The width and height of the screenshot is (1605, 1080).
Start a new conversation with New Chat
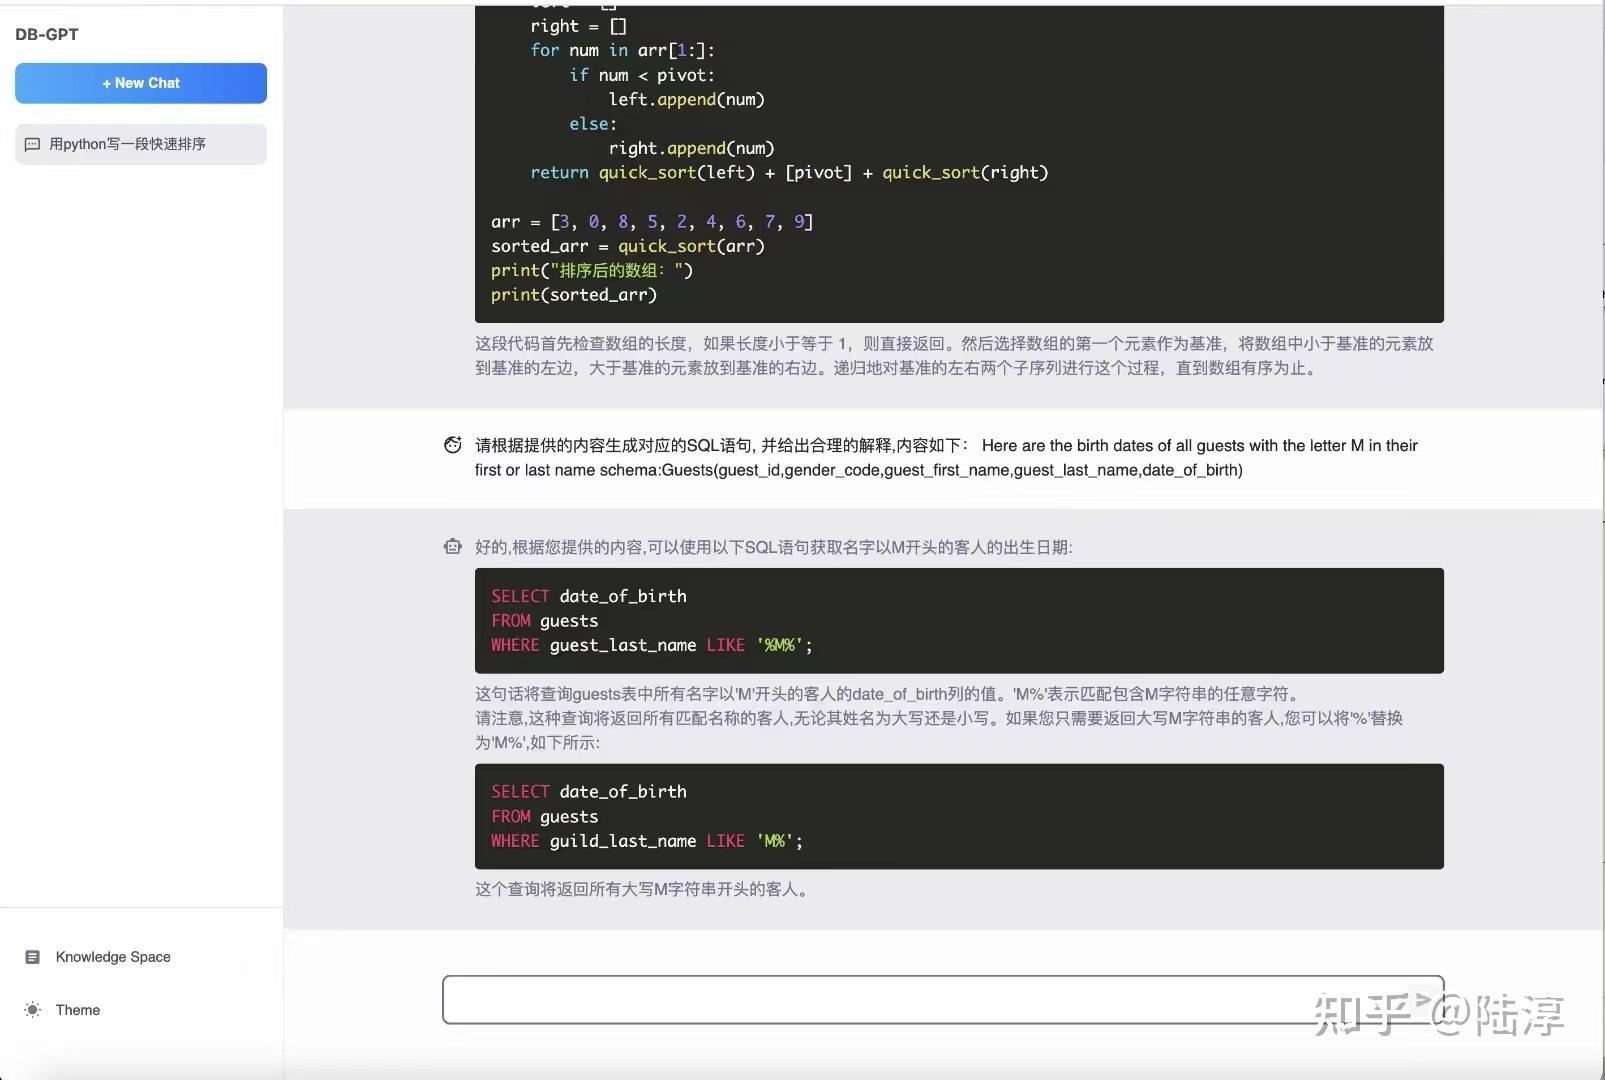click(x=140, y=83)
